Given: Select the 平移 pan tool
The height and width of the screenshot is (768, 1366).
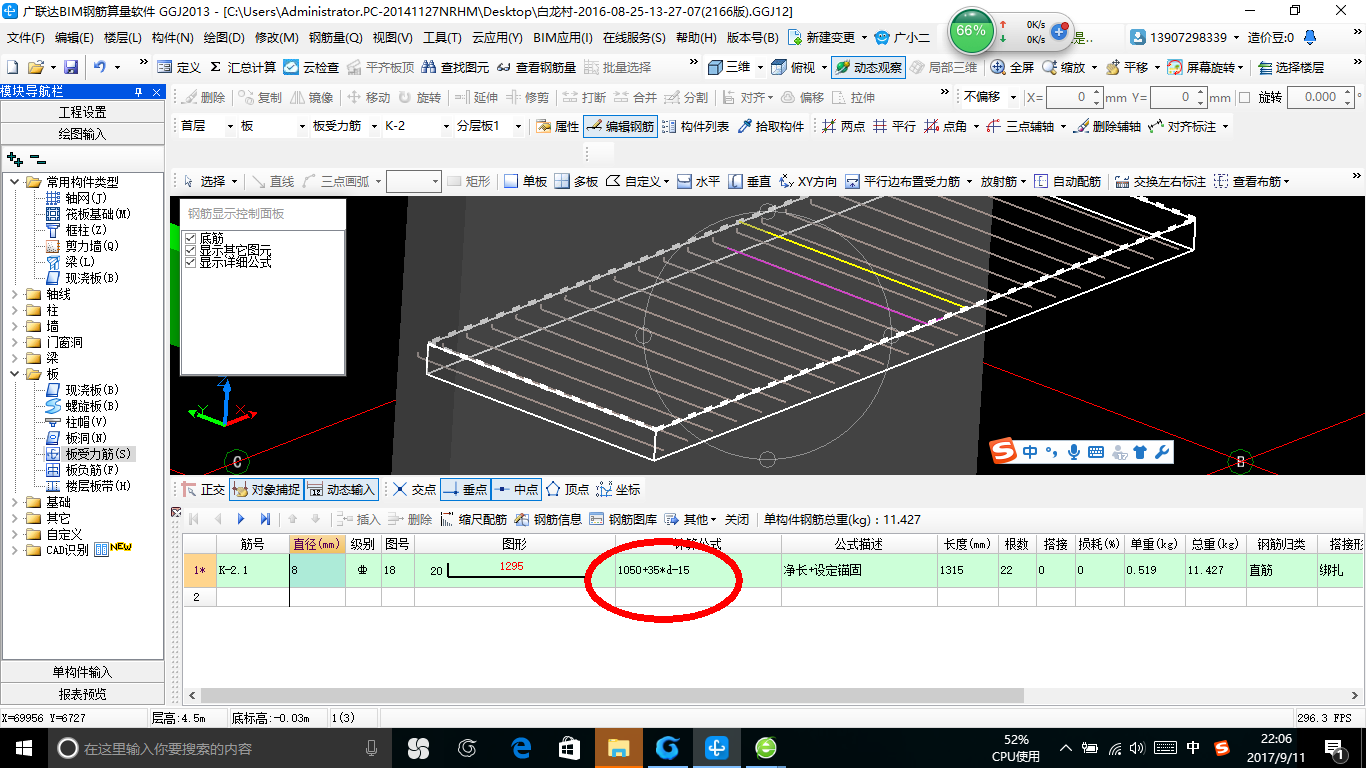Looking at the screenshot, I should [1127, 67].
